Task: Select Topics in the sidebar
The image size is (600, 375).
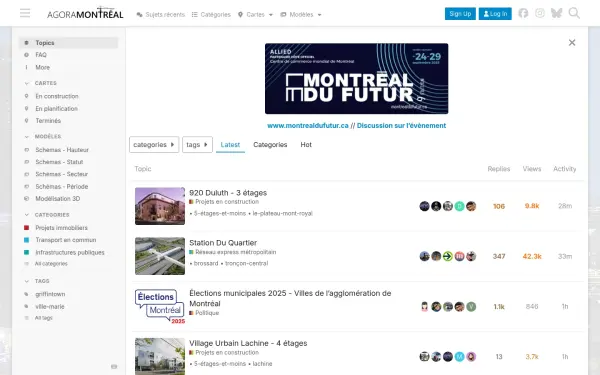Action: (x=68, y=43)
